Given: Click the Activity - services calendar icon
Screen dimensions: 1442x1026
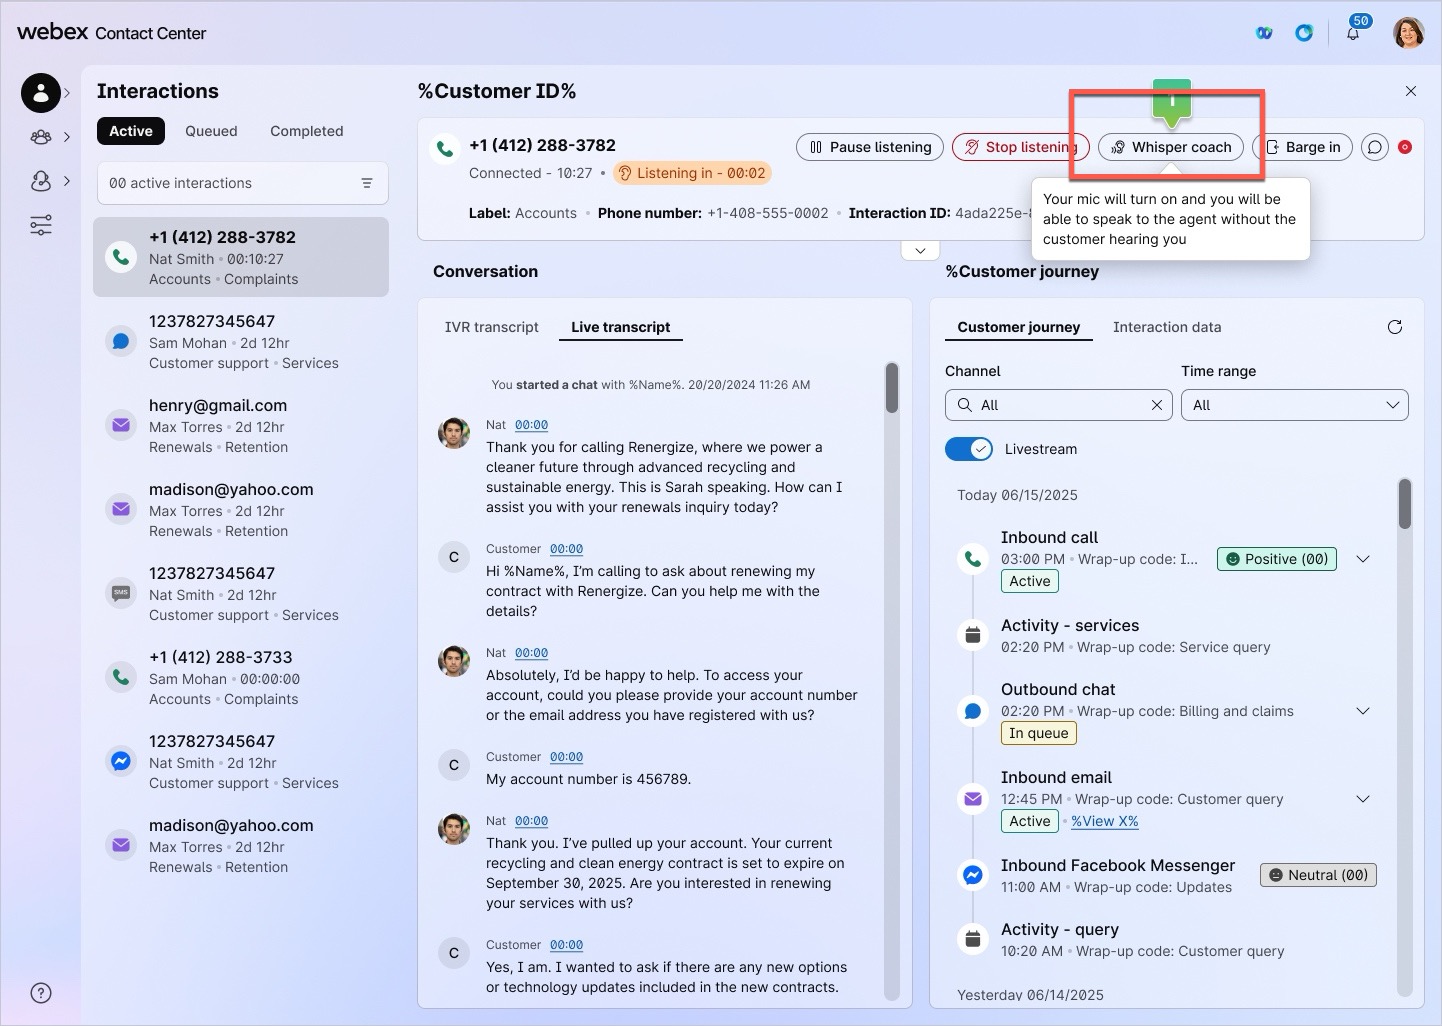Looking at the screenshot, I should point(972,635).
